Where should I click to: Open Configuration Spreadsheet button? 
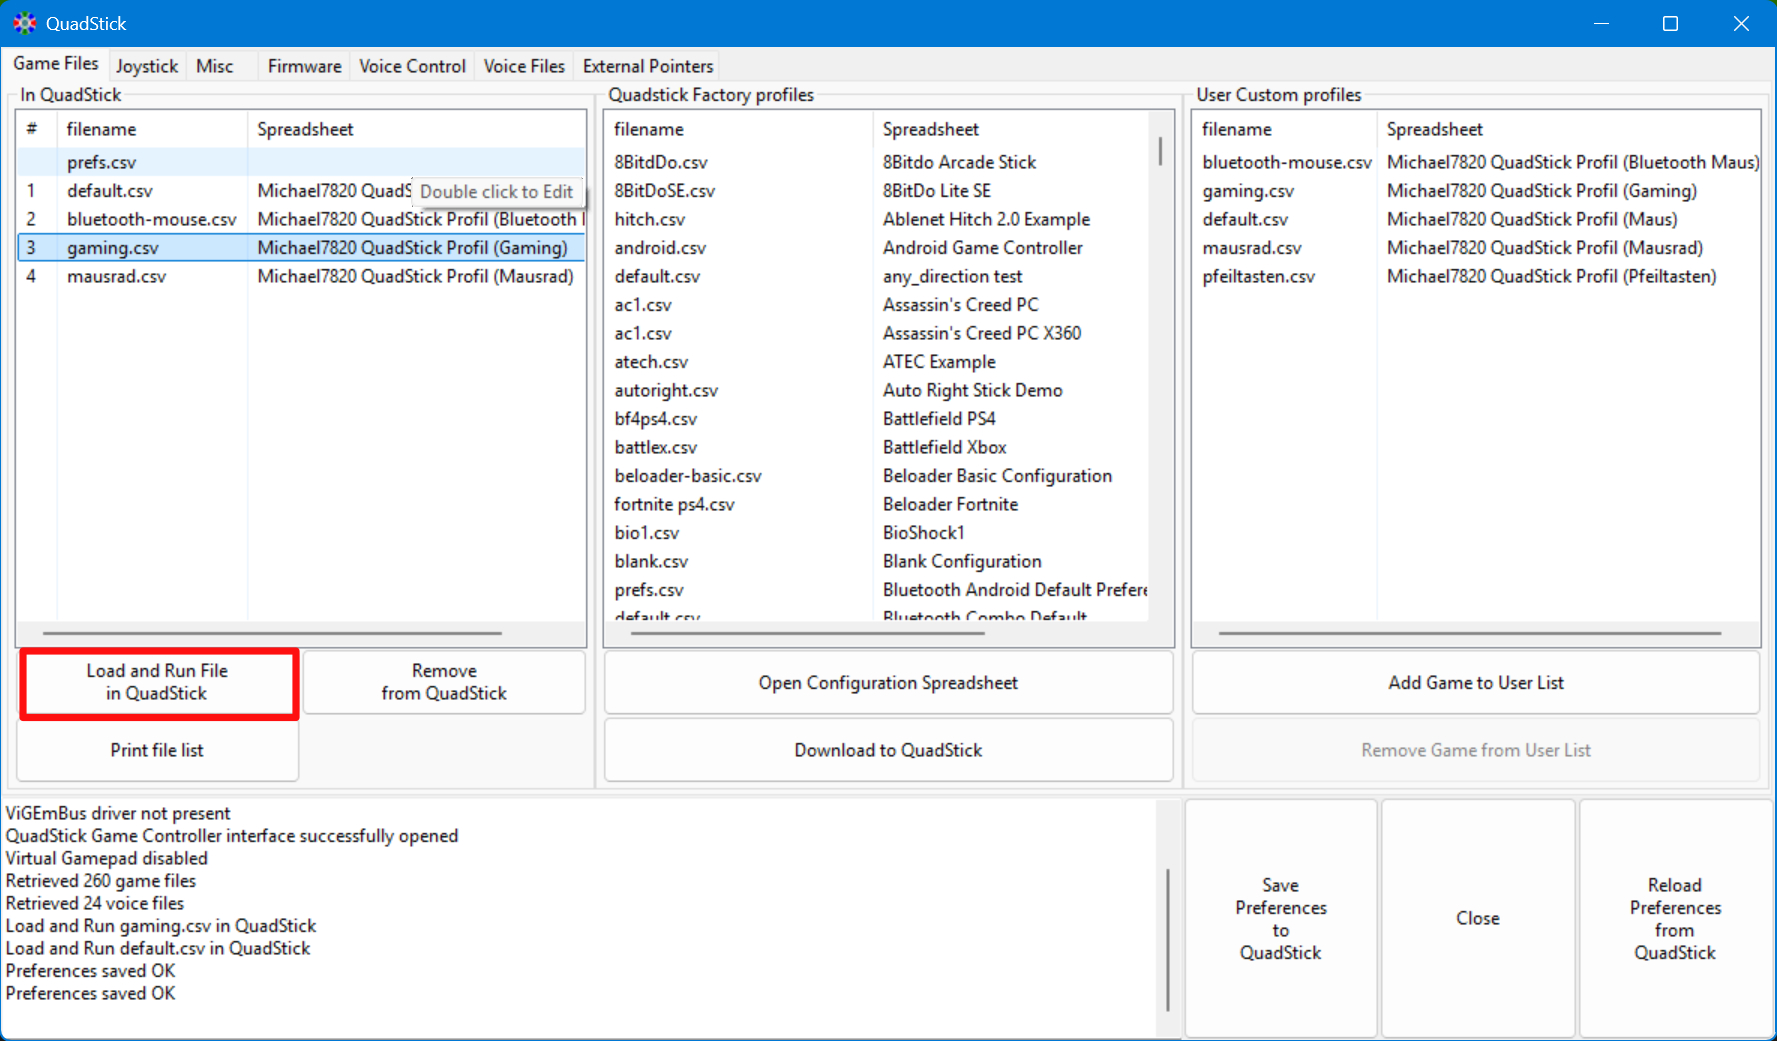coord(887,683)
